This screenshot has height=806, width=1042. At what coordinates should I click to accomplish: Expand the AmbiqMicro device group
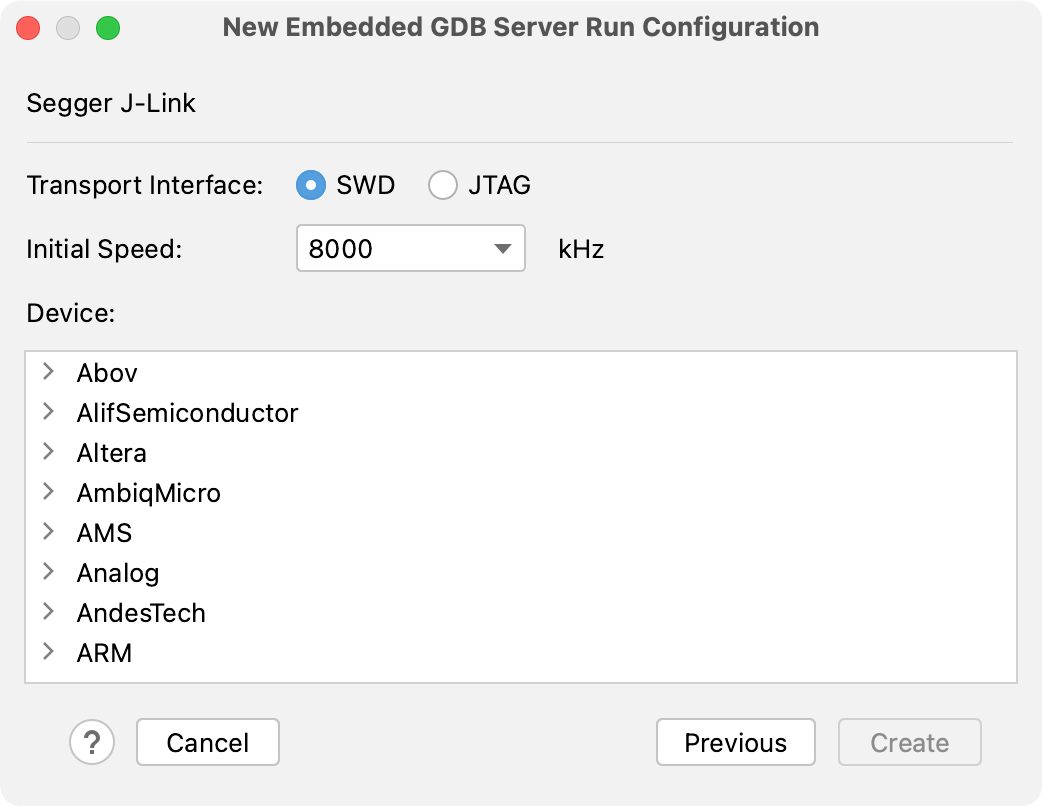[47, 492]
